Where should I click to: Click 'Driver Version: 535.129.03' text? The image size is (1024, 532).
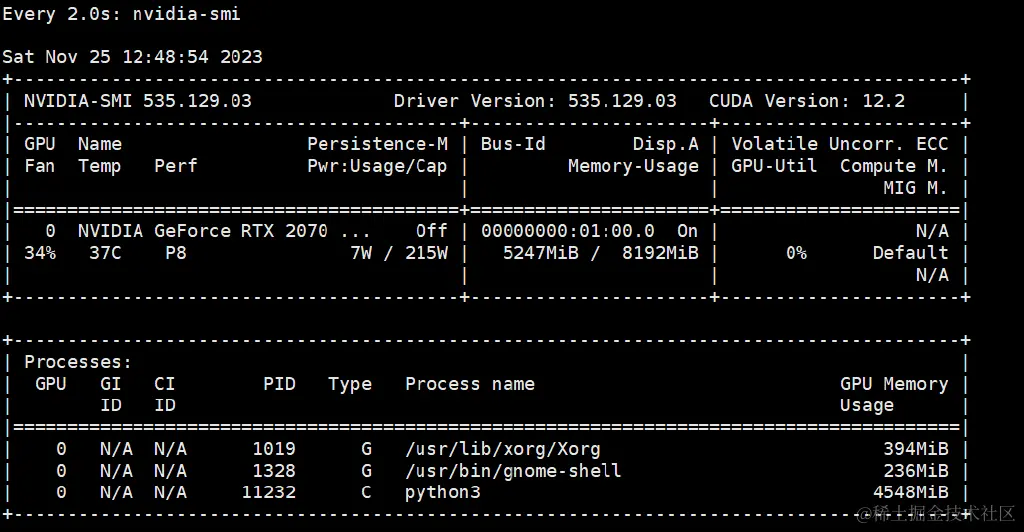click(535, 101)
